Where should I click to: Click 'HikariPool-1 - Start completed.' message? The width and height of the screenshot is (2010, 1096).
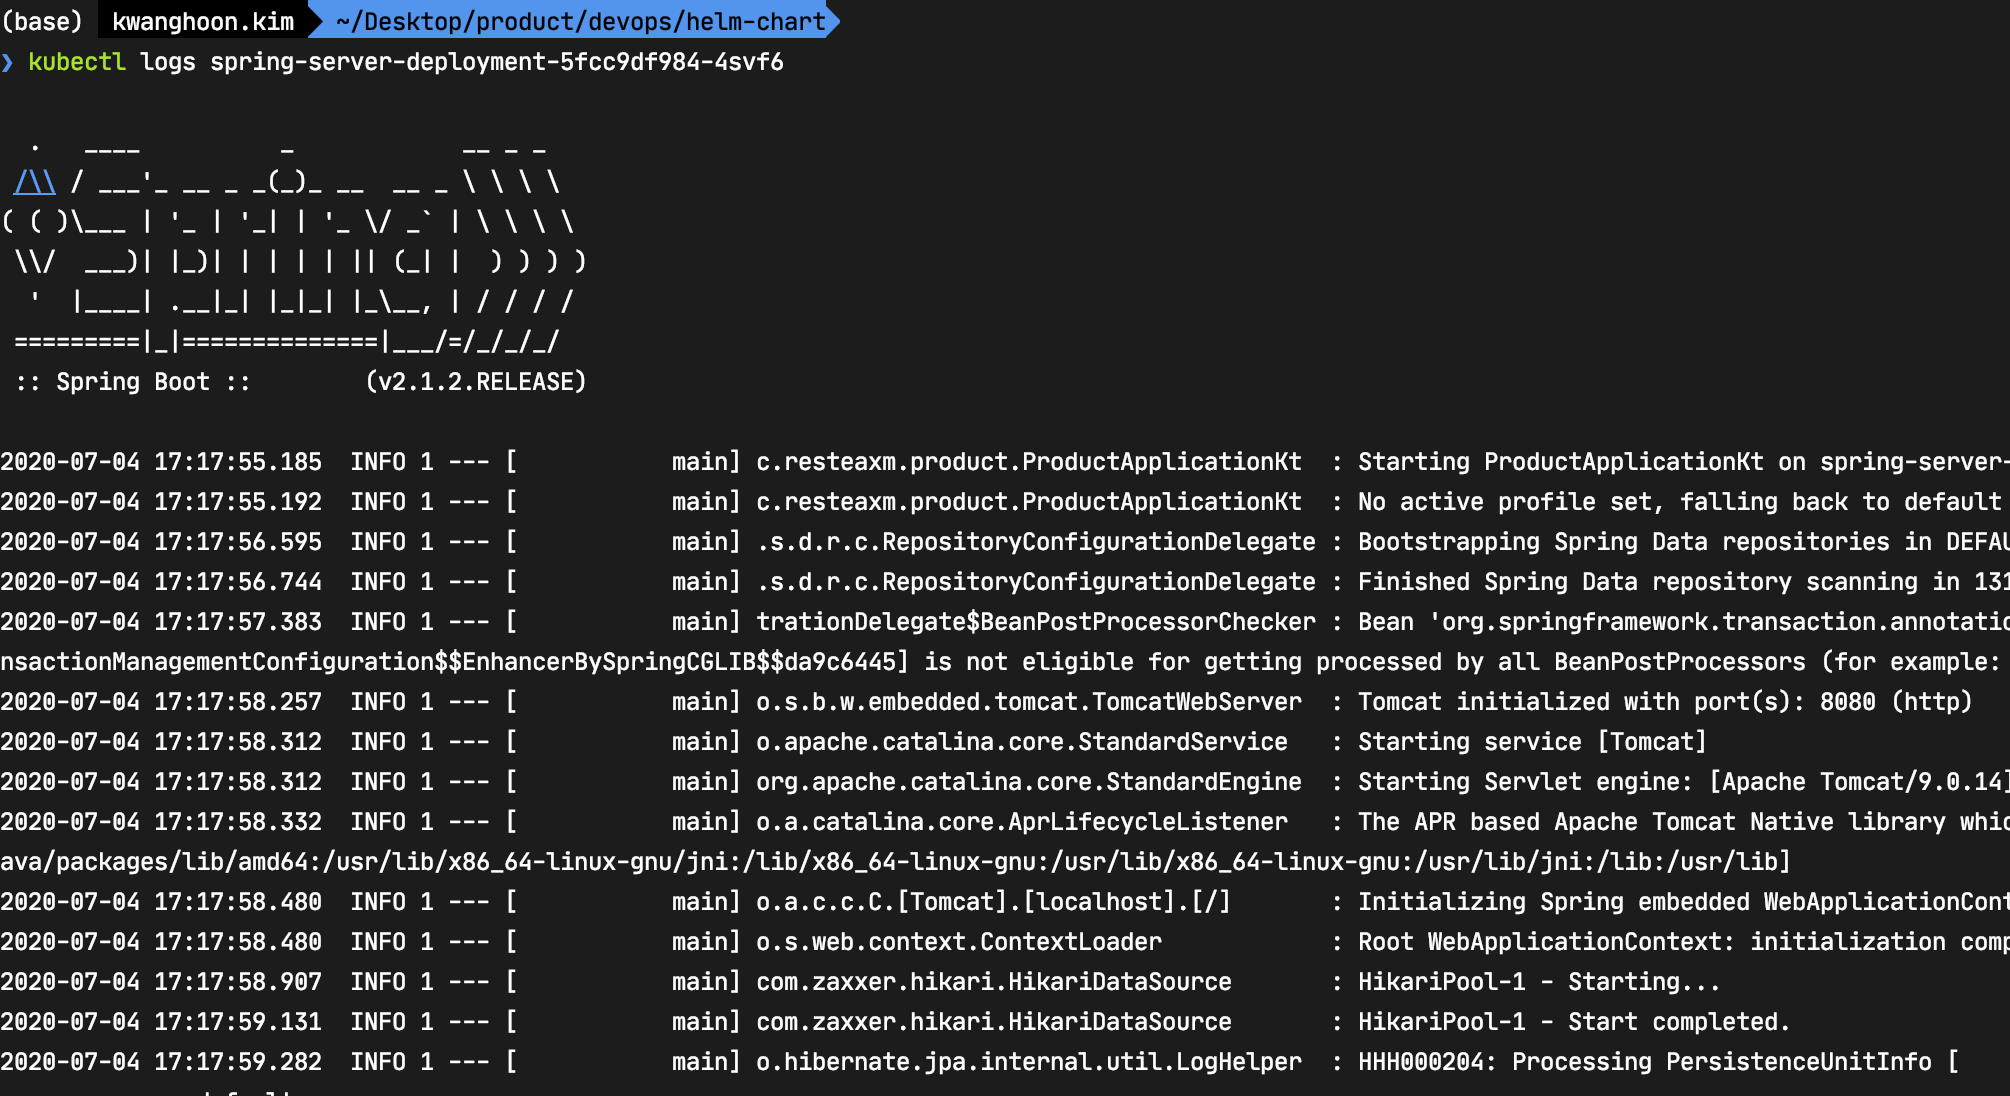point(1573,1022)
